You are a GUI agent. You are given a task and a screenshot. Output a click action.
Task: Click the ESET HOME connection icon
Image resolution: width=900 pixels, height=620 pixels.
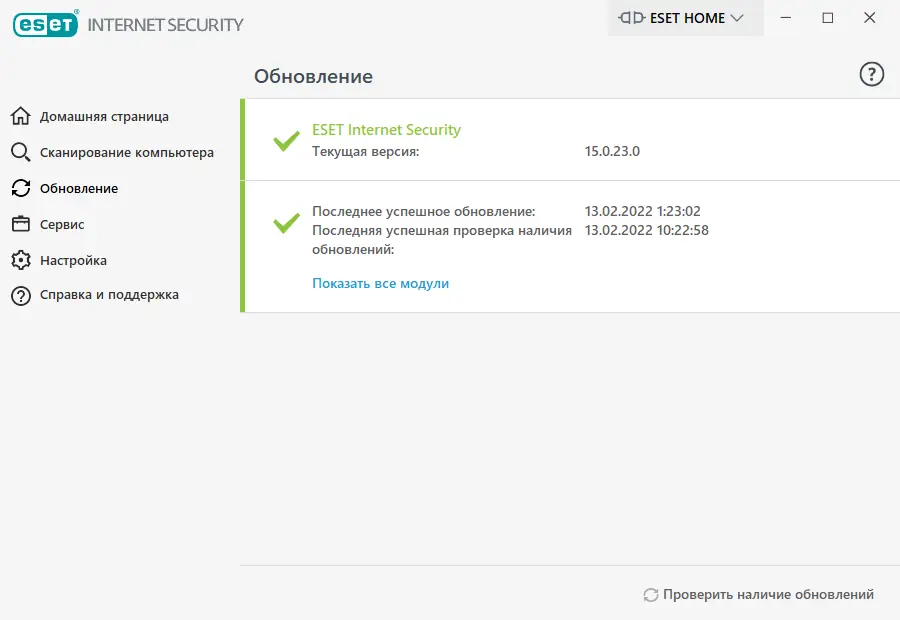coord(630,18)
